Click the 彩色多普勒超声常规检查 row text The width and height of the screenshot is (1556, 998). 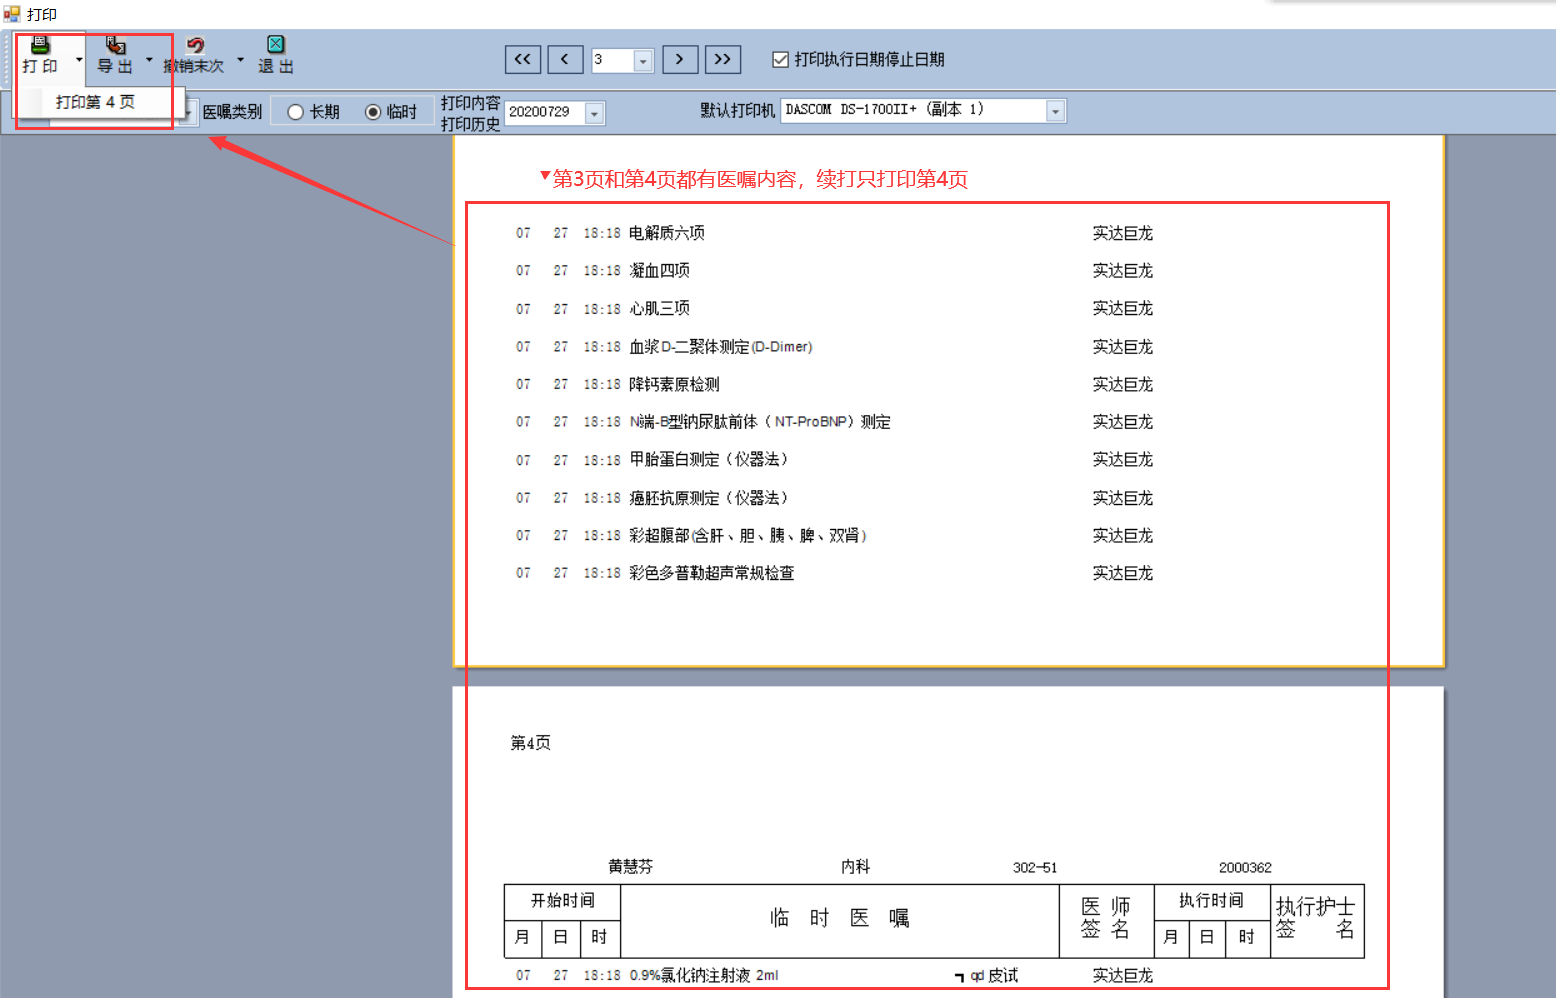pyautogui.click(x=712, y=573)
